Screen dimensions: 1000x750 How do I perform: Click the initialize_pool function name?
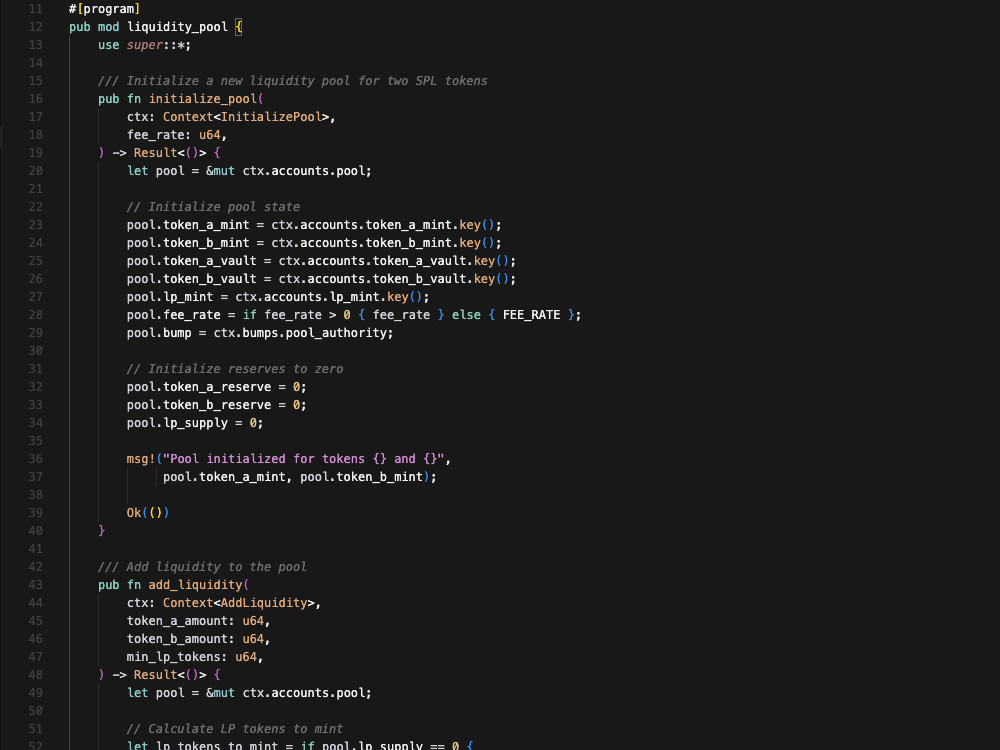203,99
